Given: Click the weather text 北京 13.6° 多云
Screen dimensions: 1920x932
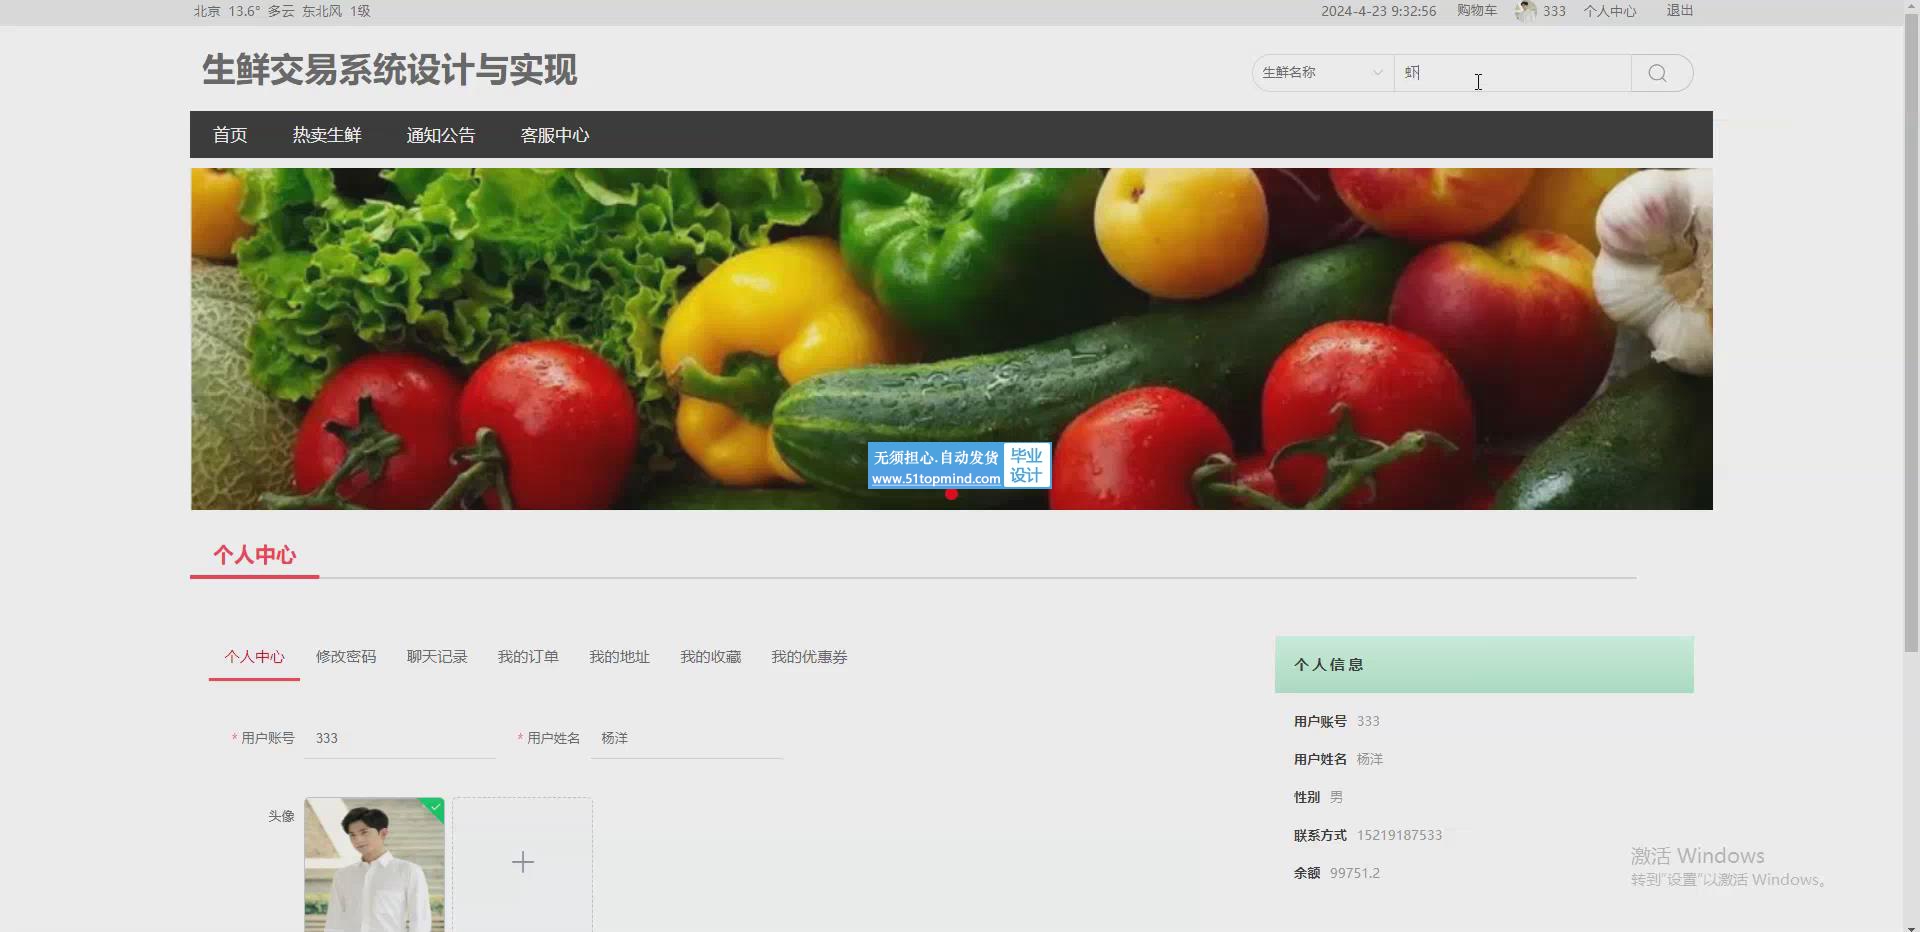Looking at the screenshot, I should pos(244,11).
